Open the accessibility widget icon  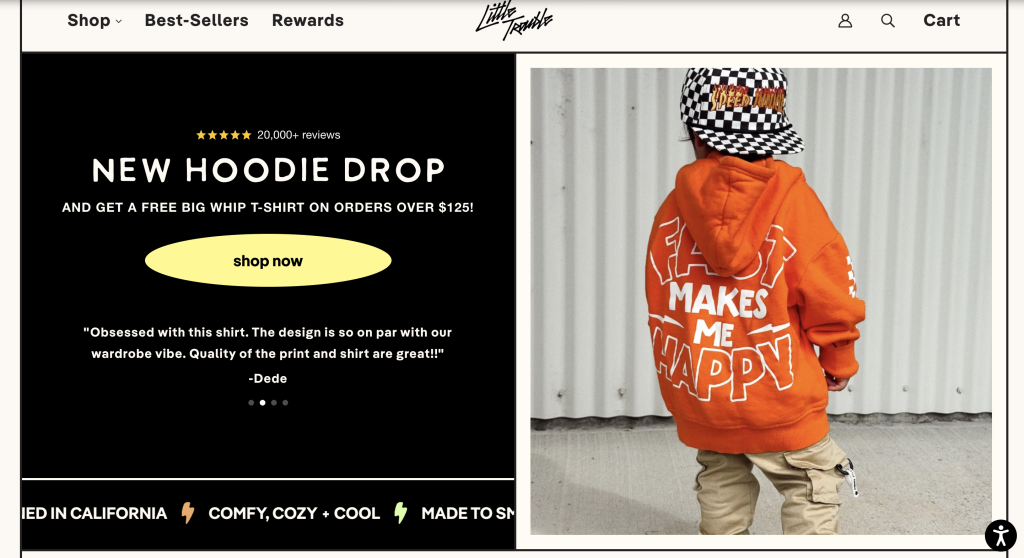pos(1000,536)
